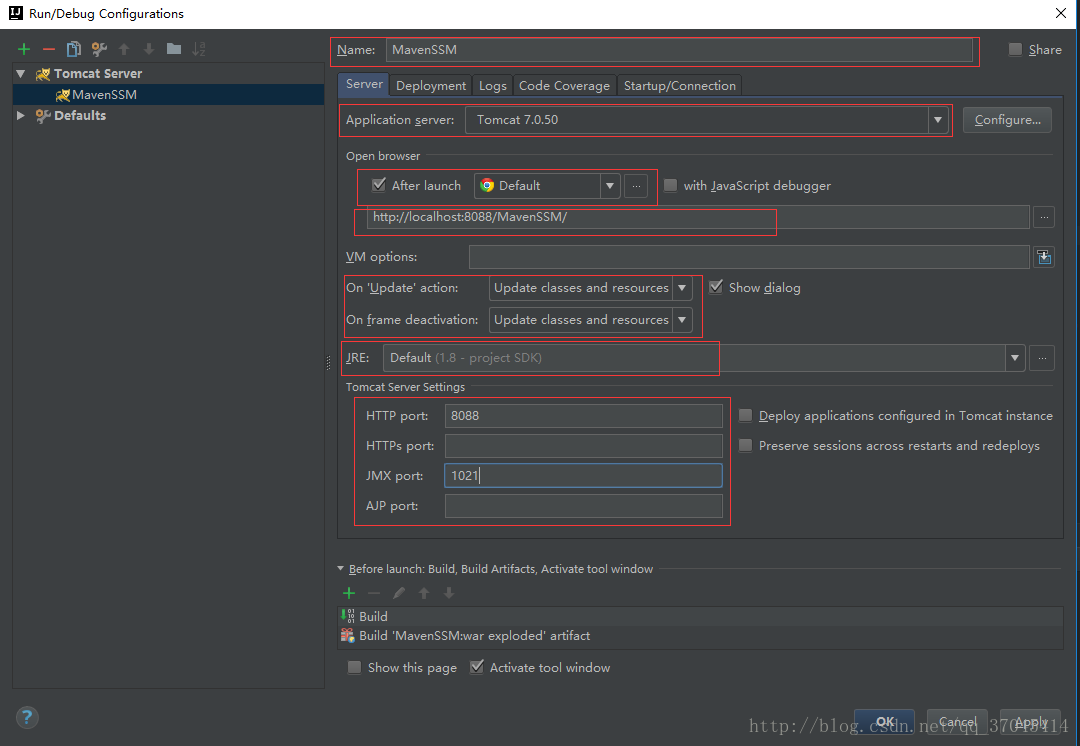Move before-launch task up
The width and height of the screenshot is (1080, 746).
424,593
